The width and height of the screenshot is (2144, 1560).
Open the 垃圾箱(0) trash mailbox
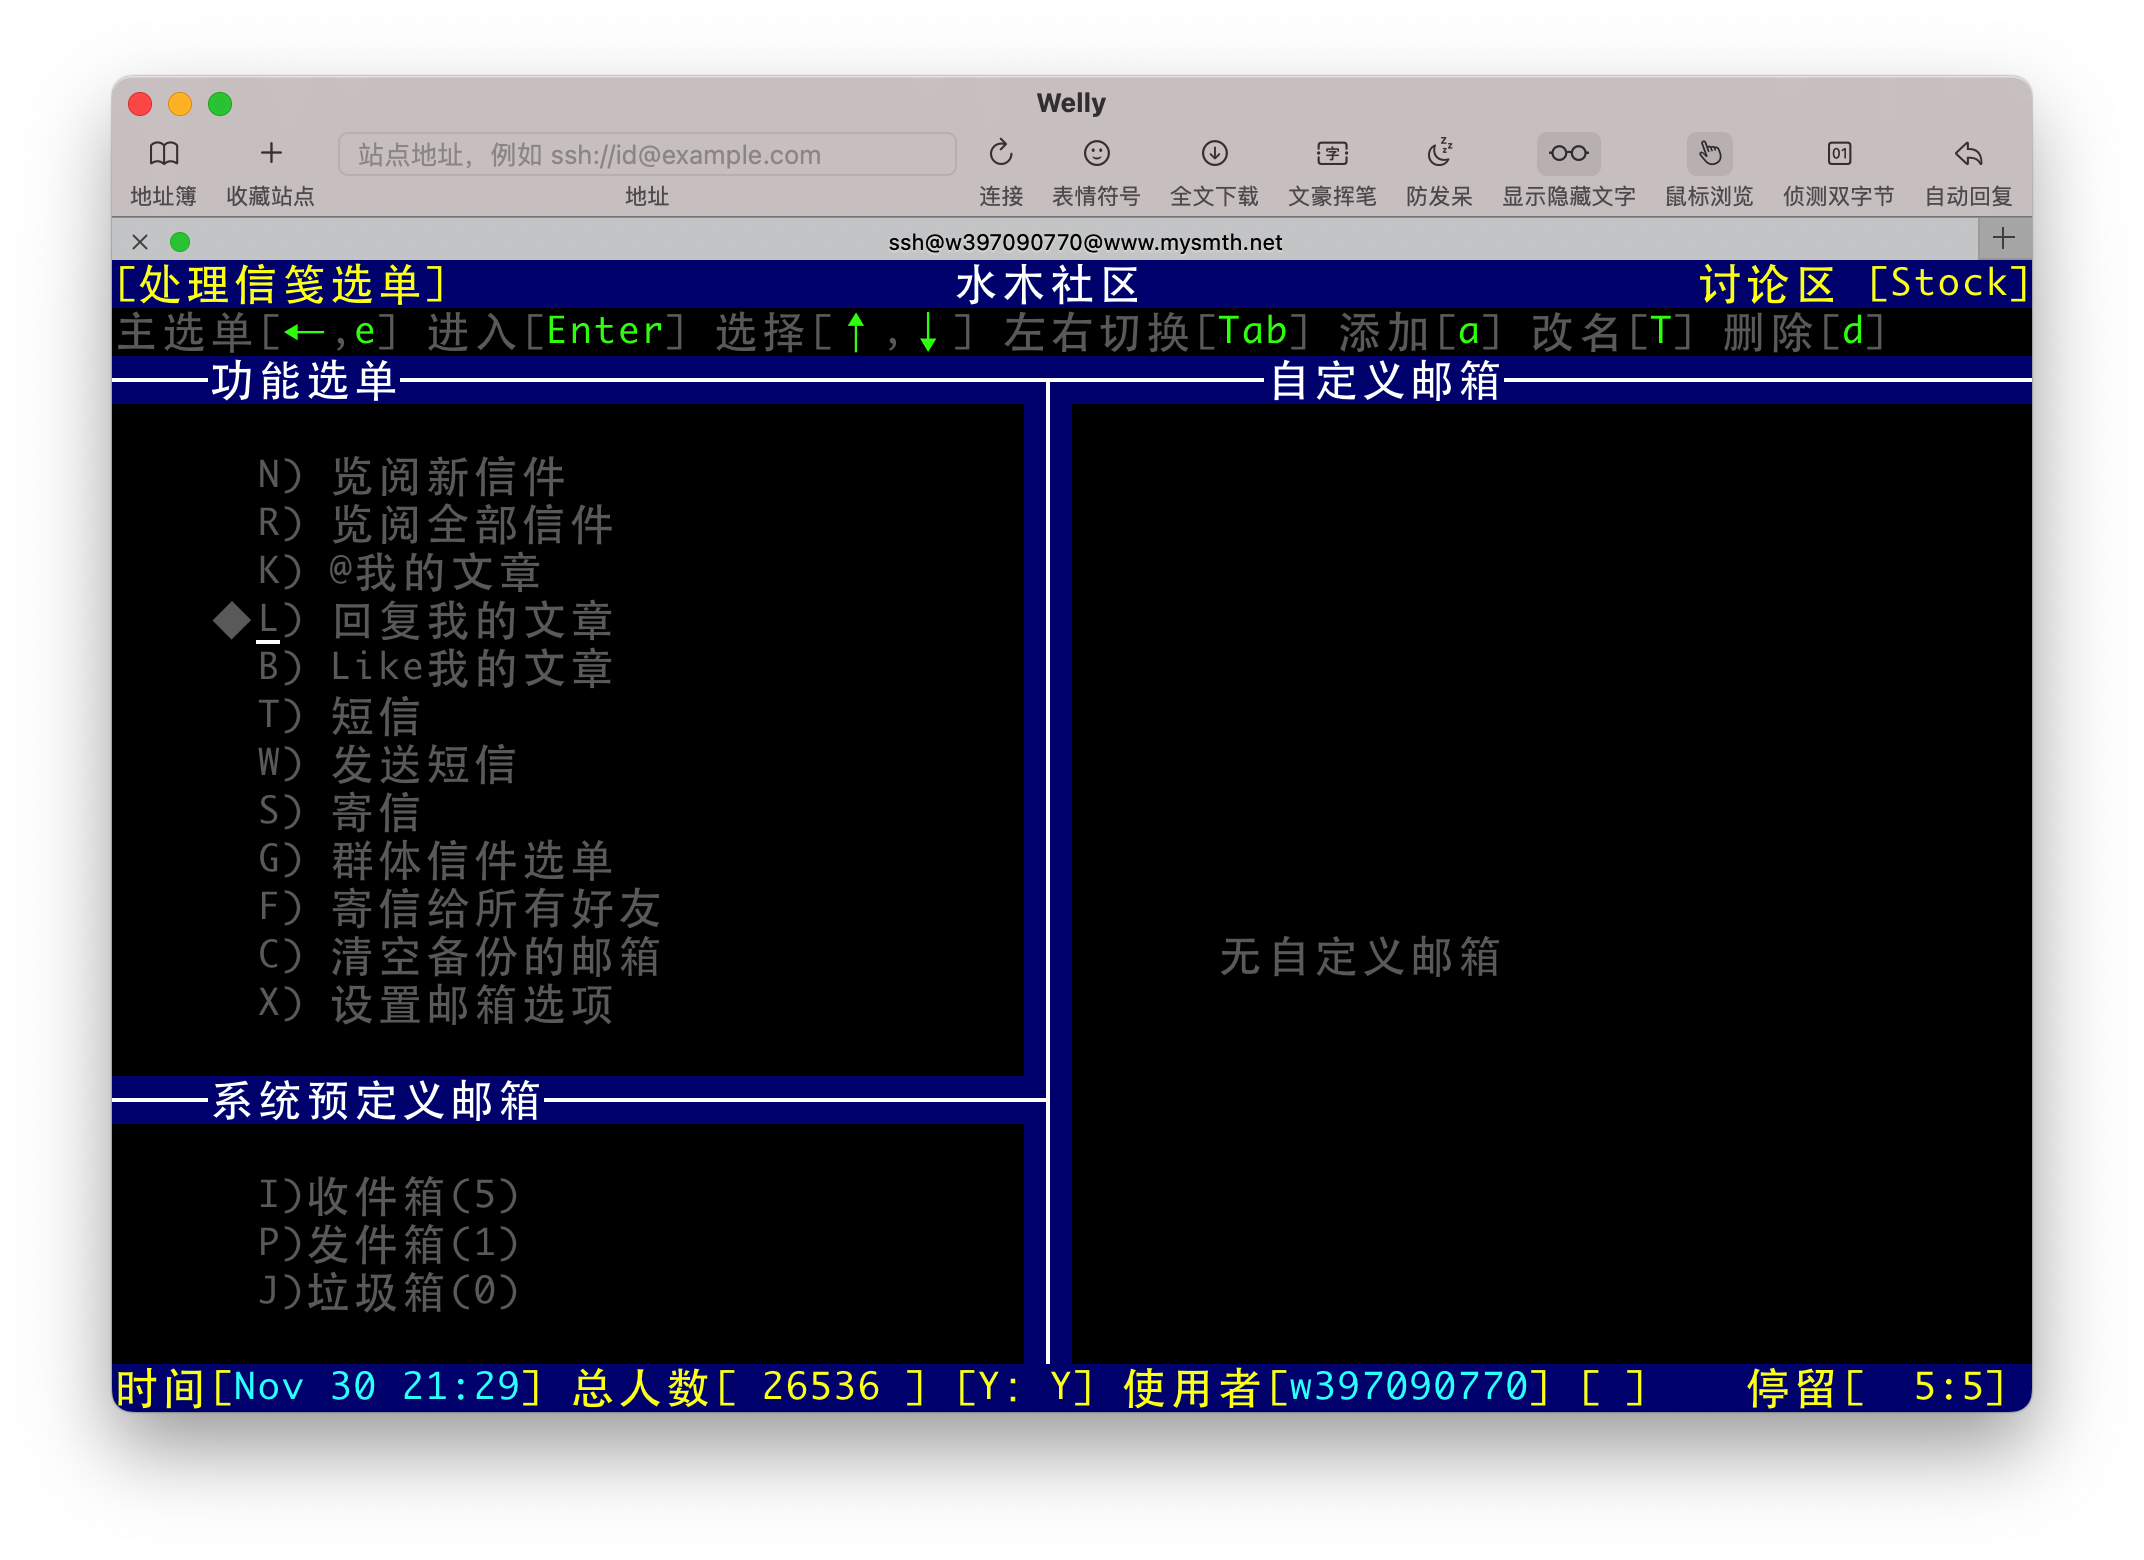[388, 1292]
